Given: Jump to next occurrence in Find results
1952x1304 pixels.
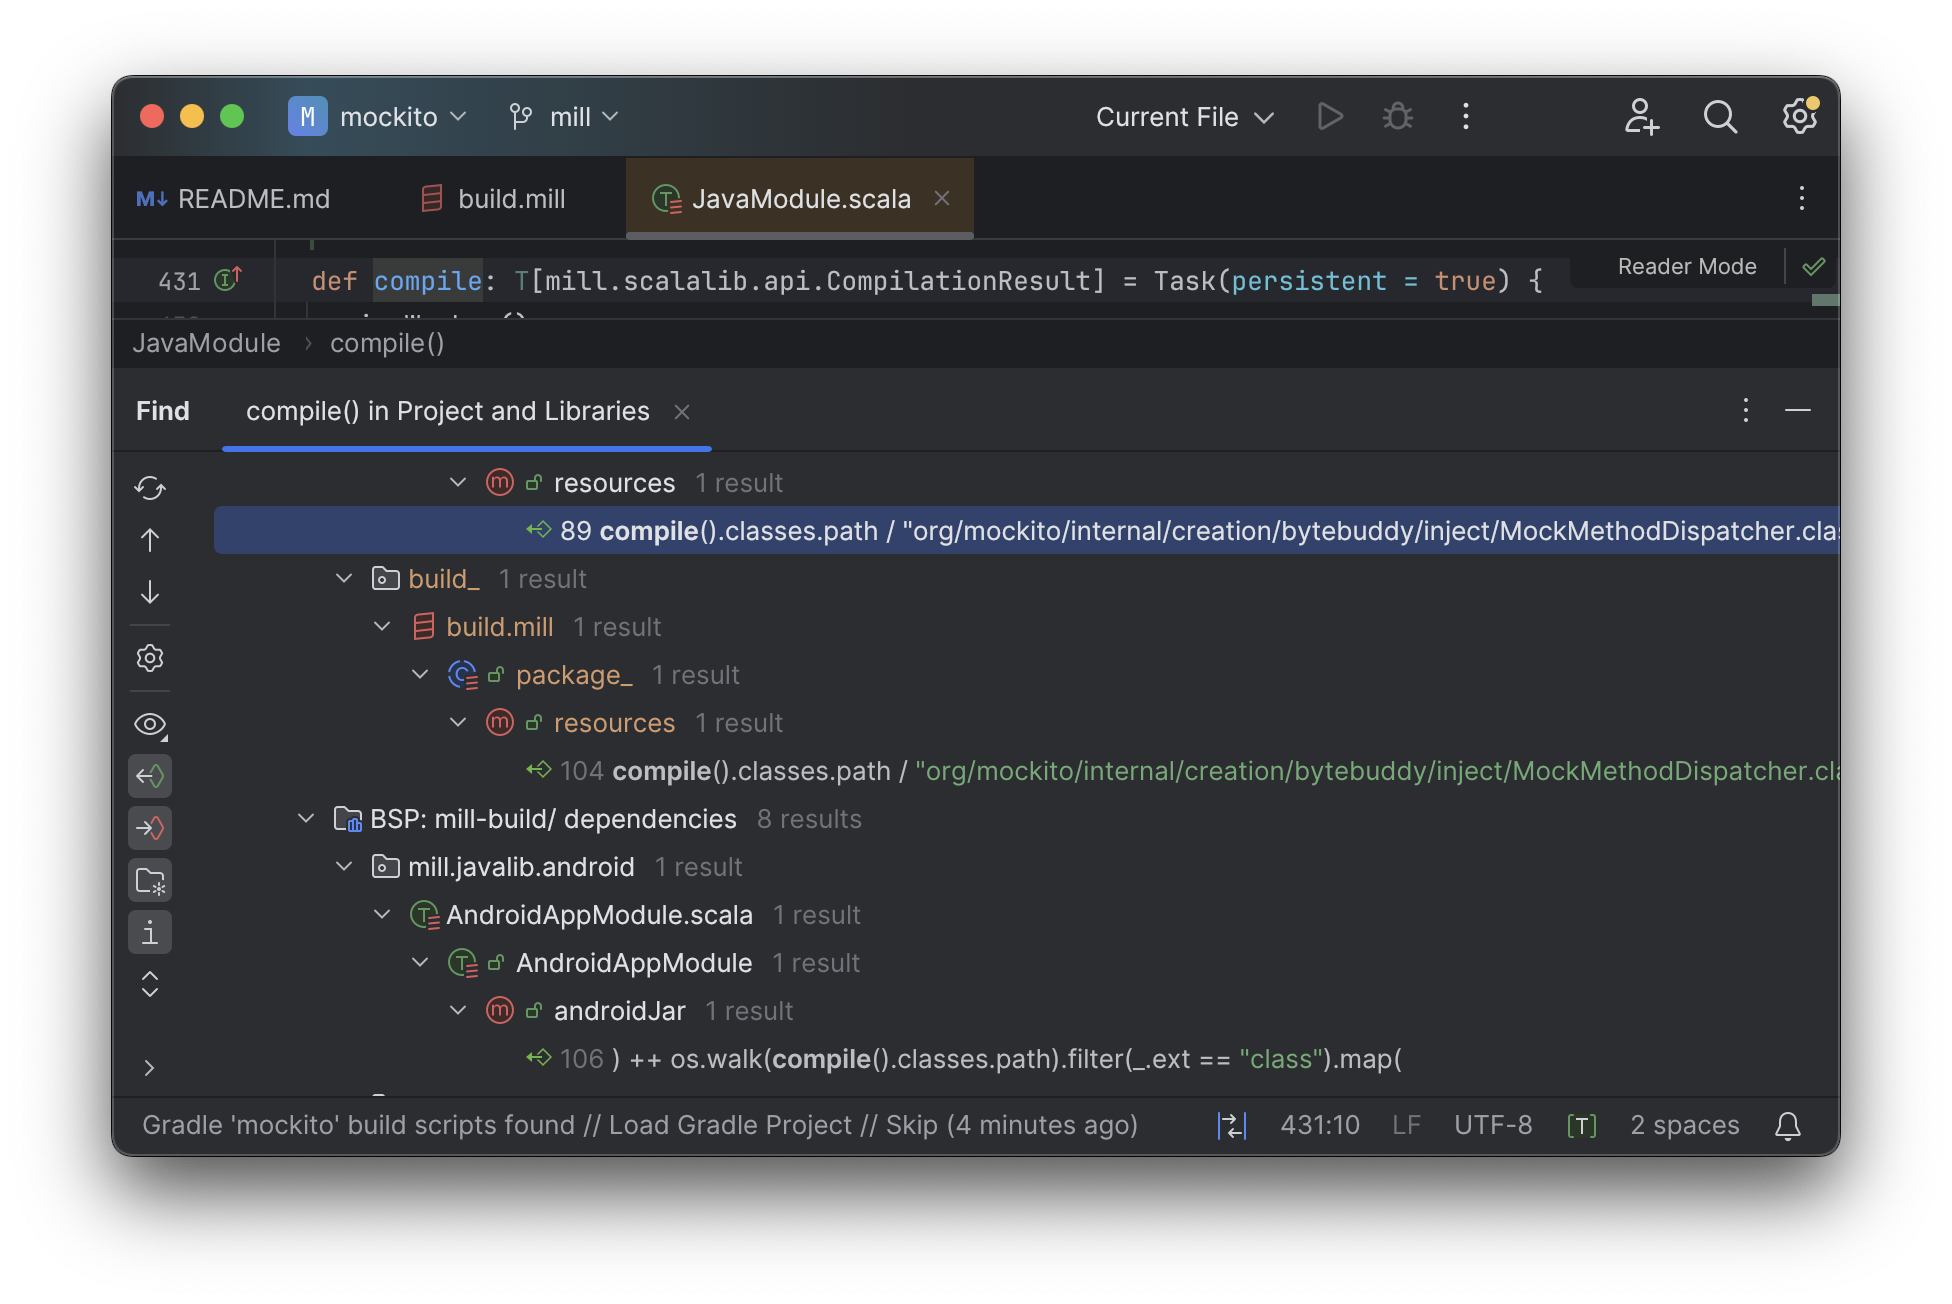Looking at the screenshot, I should (x=150, y=592).
